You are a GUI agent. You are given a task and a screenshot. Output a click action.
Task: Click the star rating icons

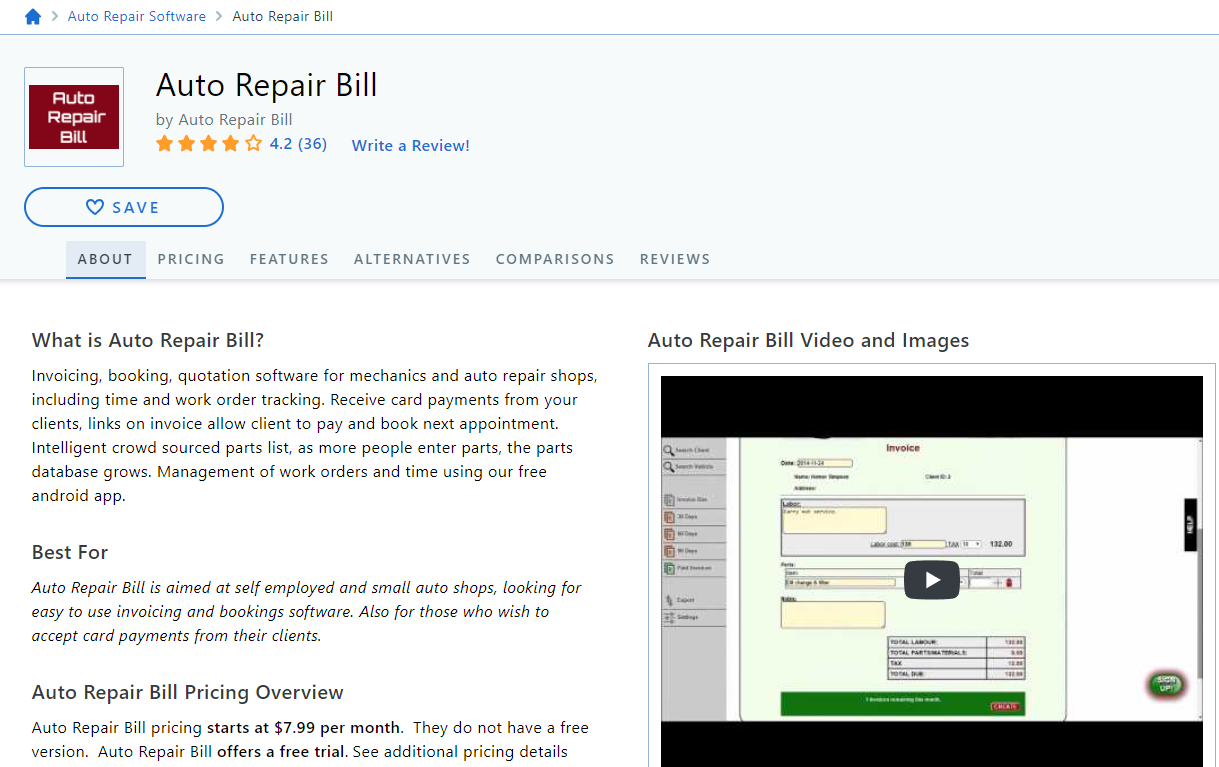209,144
